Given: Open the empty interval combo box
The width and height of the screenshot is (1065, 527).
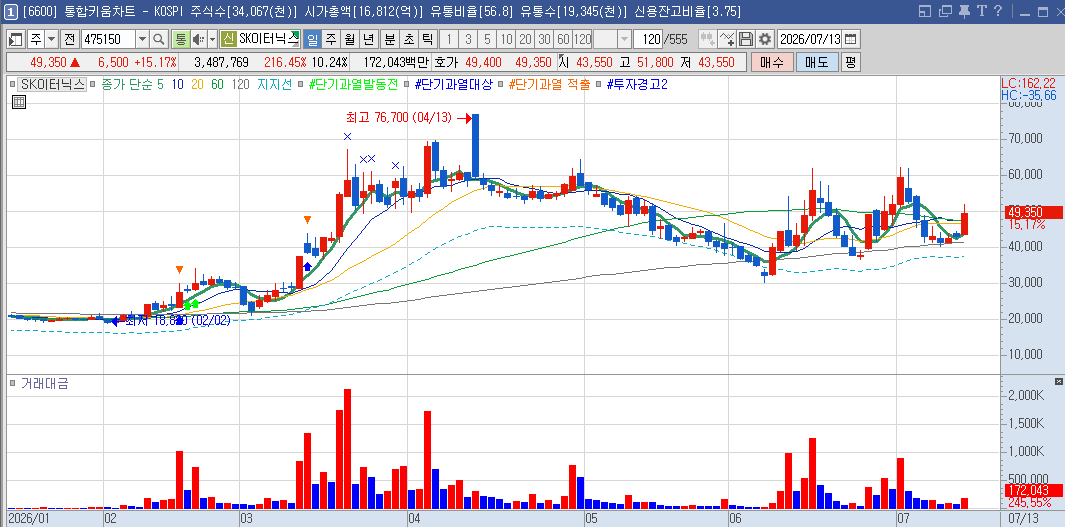Looking at the screenshot, I should point(613,39).
